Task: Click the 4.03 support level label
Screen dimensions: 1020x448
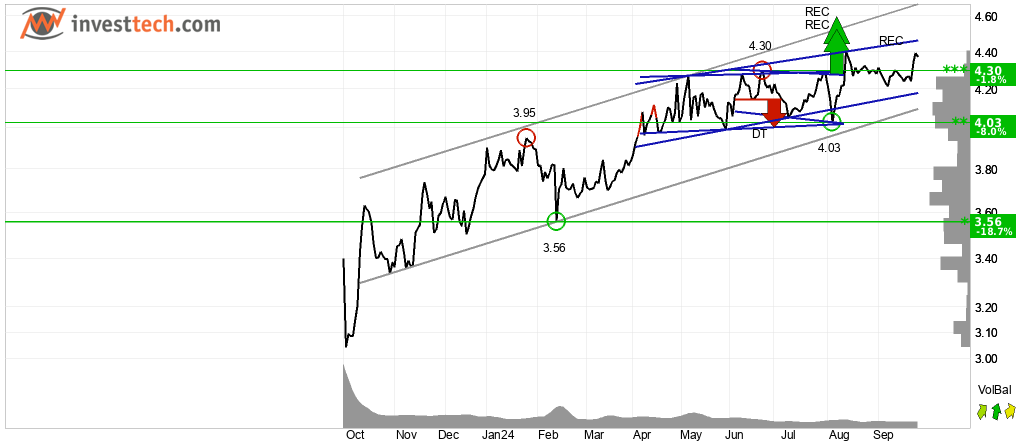Action: pos(991,126)
